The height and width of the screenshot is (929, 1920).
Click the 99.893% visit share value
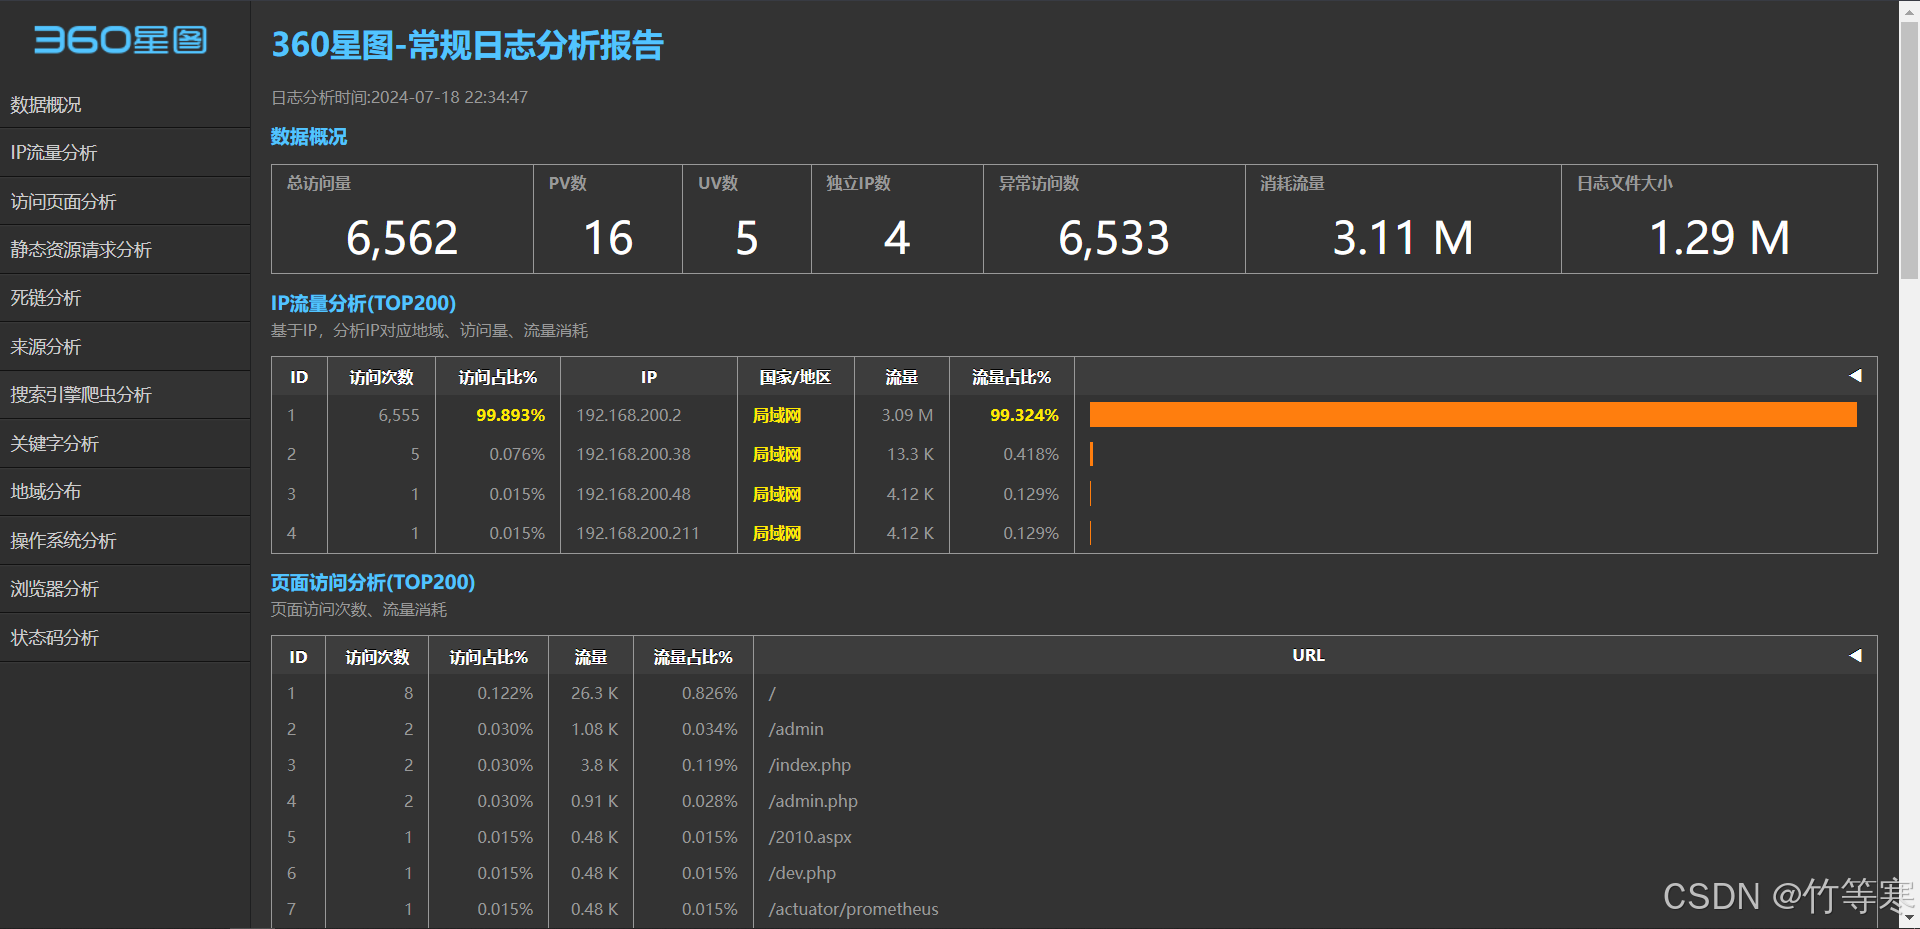(x=511, y=415)
